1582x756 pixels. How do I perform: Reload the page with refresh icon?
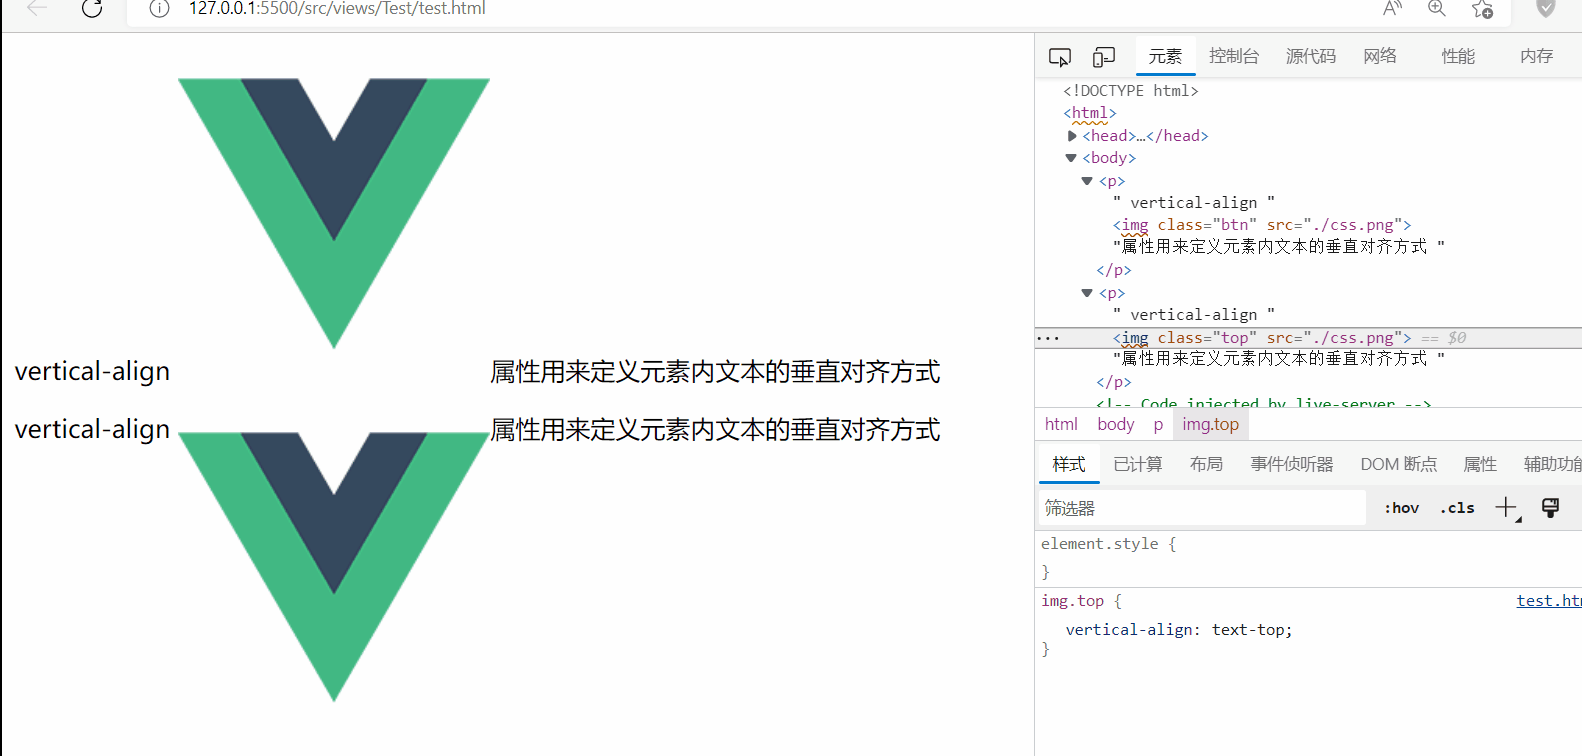coord(92,8)
